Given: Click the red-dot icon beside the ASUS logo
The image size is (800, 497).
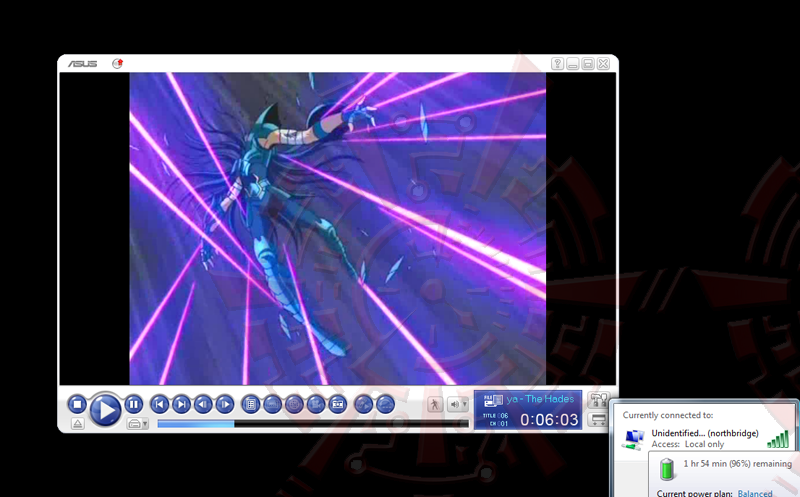Looking at the screenshot, I should [x=117, y=64].
